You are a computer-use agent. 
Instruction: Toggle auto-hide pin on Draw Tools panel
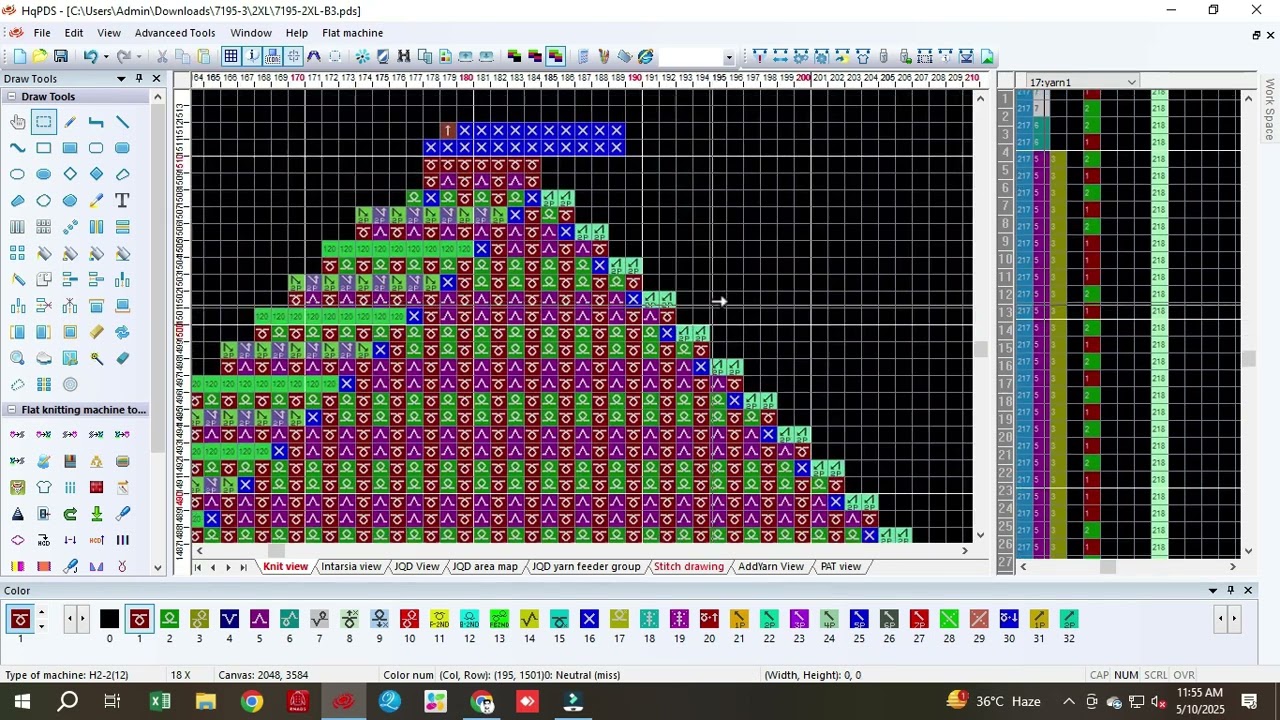(139, 78)
